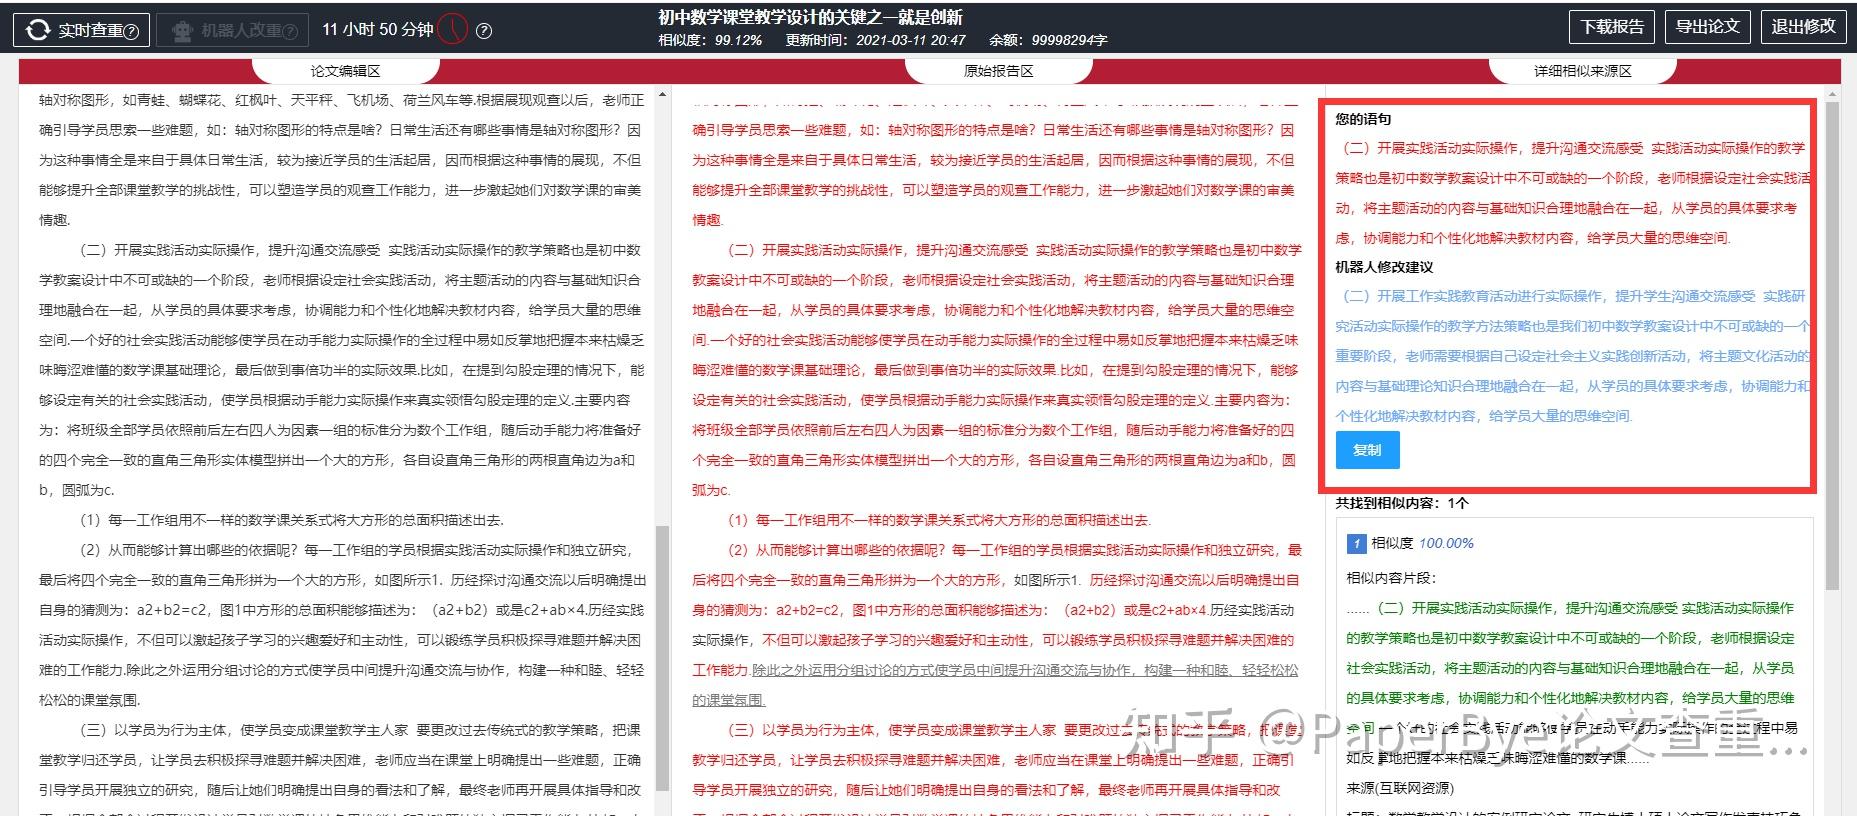Screen dimensions: 1857x816
Task: Click the robot icon on 机器人改重
Action: tap(182, 31)
